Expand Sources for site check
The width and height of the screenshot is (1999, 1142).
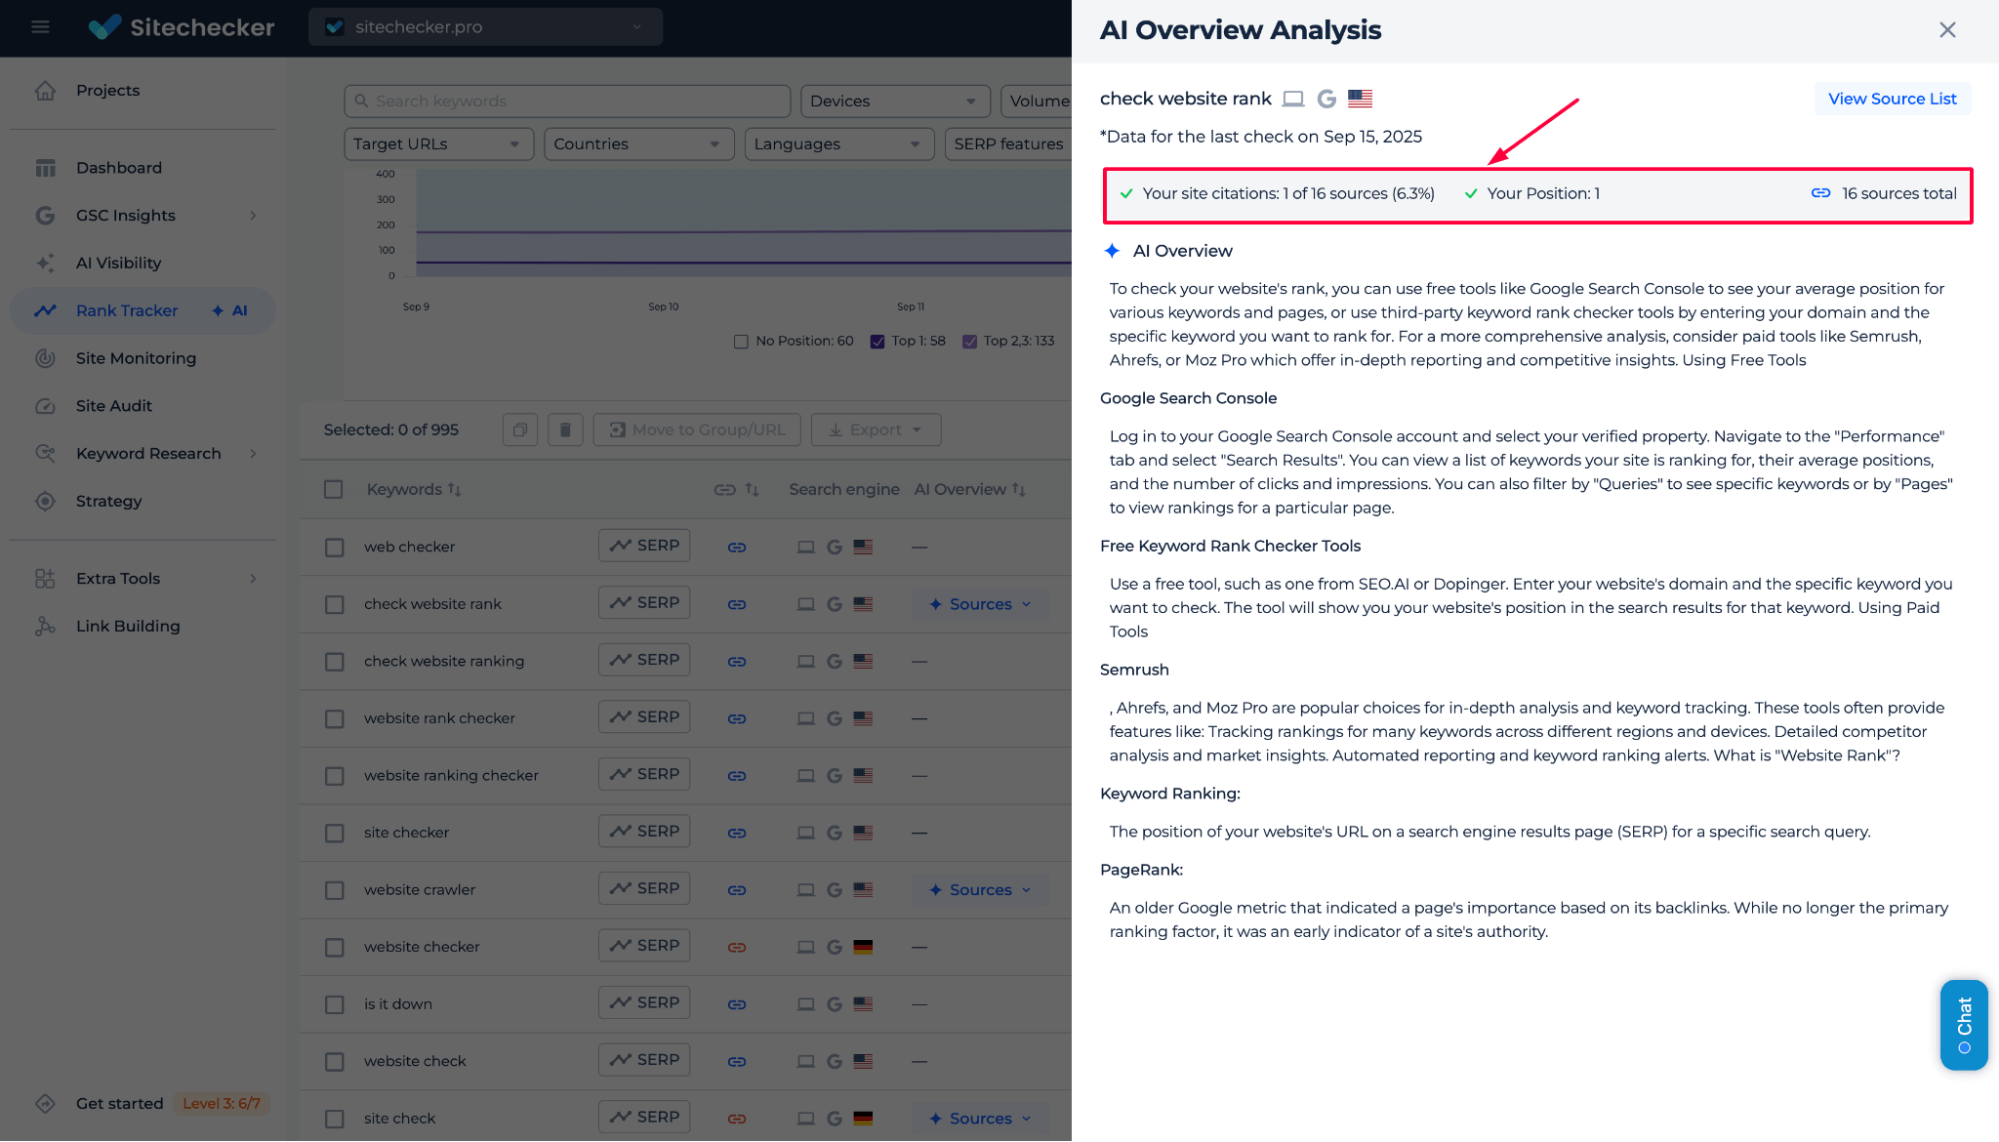pos(980,1118)
